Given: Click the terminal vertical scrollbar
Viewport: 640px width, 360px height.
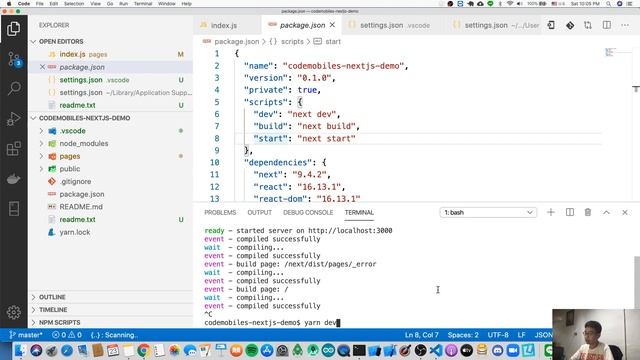Looking at the screenshot, I should tap(636, 282).
